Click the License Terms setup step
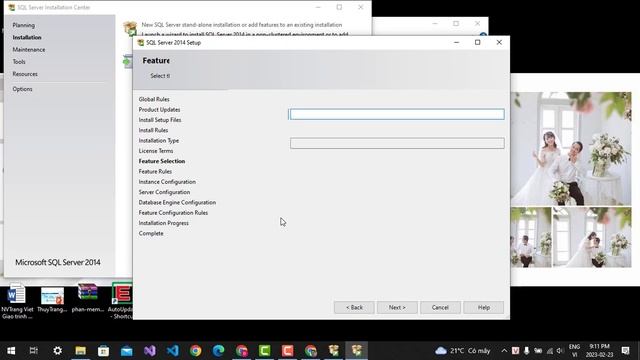The height and width of the screenshot is (360, 640). (156, 151)
